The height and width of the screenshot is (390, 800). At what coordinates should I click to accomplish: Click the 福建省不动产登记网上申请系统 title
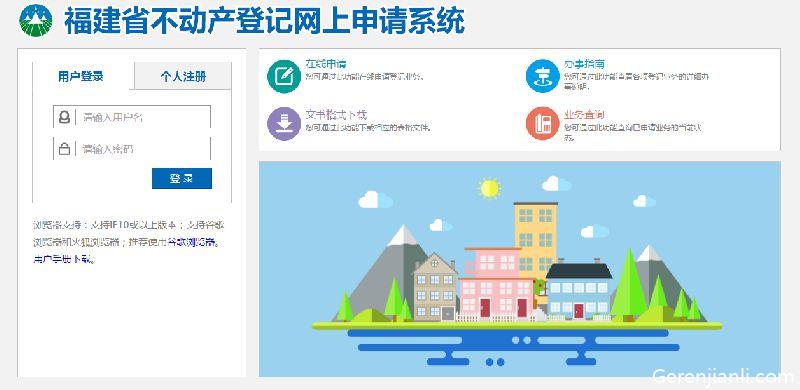click(x=264, y=21)
